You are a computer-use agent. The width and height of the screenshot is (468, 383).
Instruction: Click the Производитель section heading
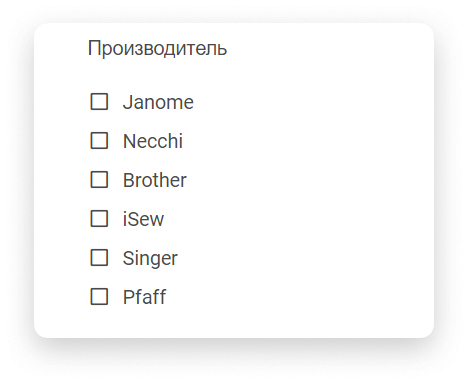click(157, 49)
